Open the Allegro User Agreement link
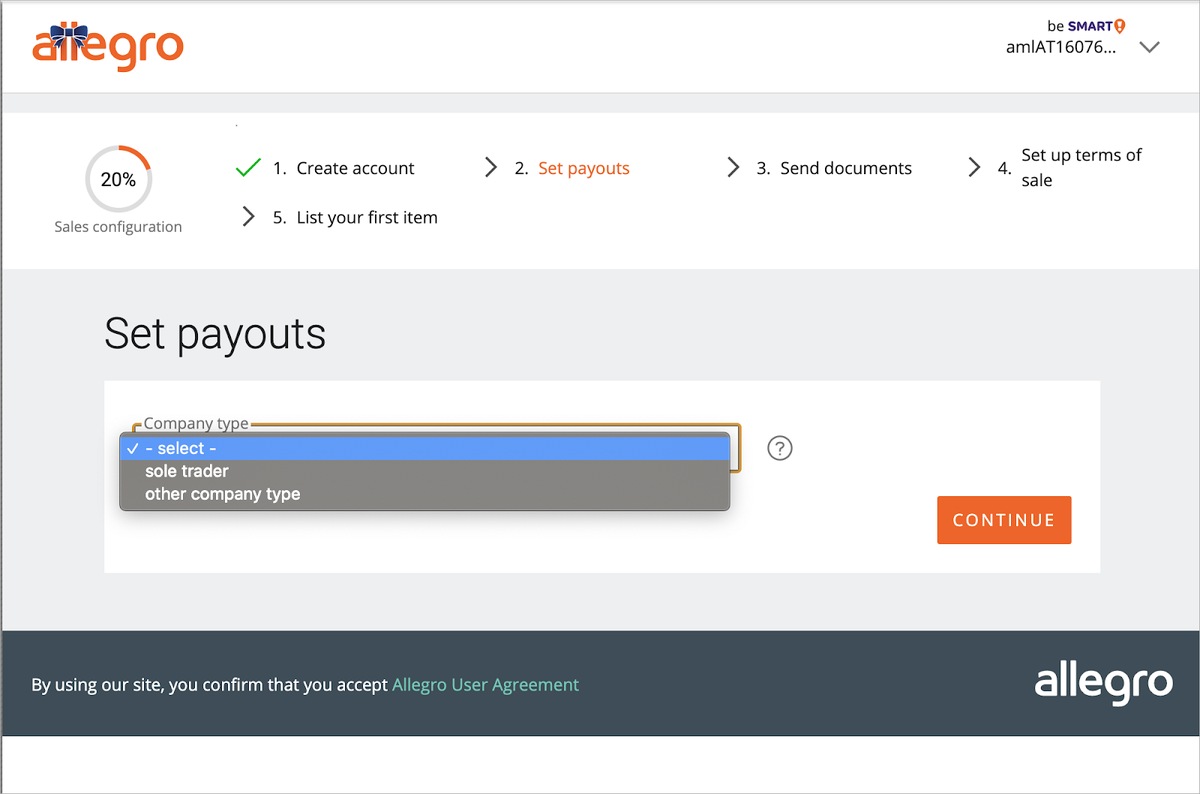This screenshot has height=794, width=1200. click(x=485, y=685)
